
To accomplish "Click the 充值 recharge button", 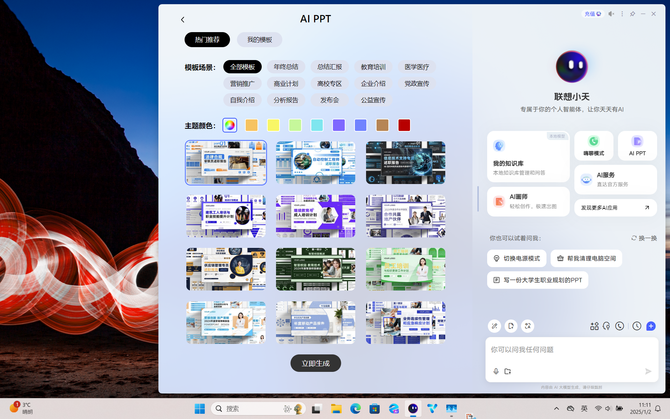I will pyautogui.click(x=593, y=14).
